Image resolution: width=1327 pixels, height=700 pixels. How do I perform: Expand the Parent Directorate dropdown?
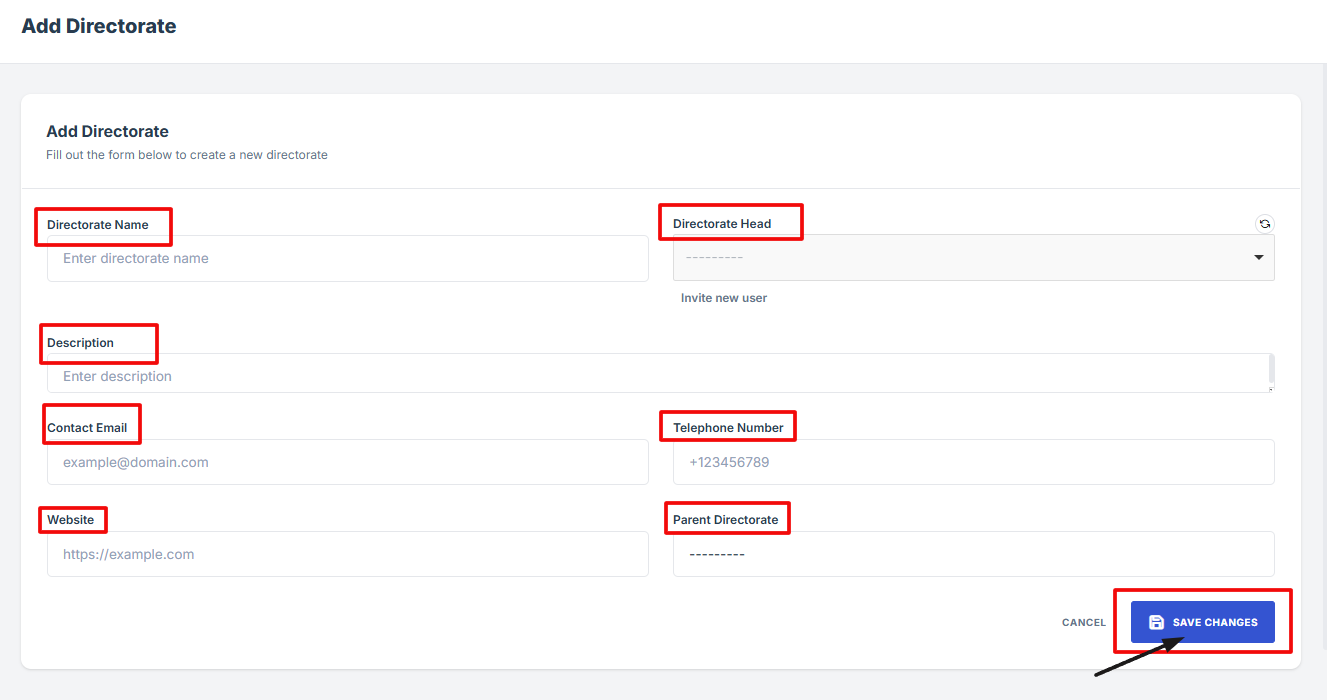coord(973,554)
